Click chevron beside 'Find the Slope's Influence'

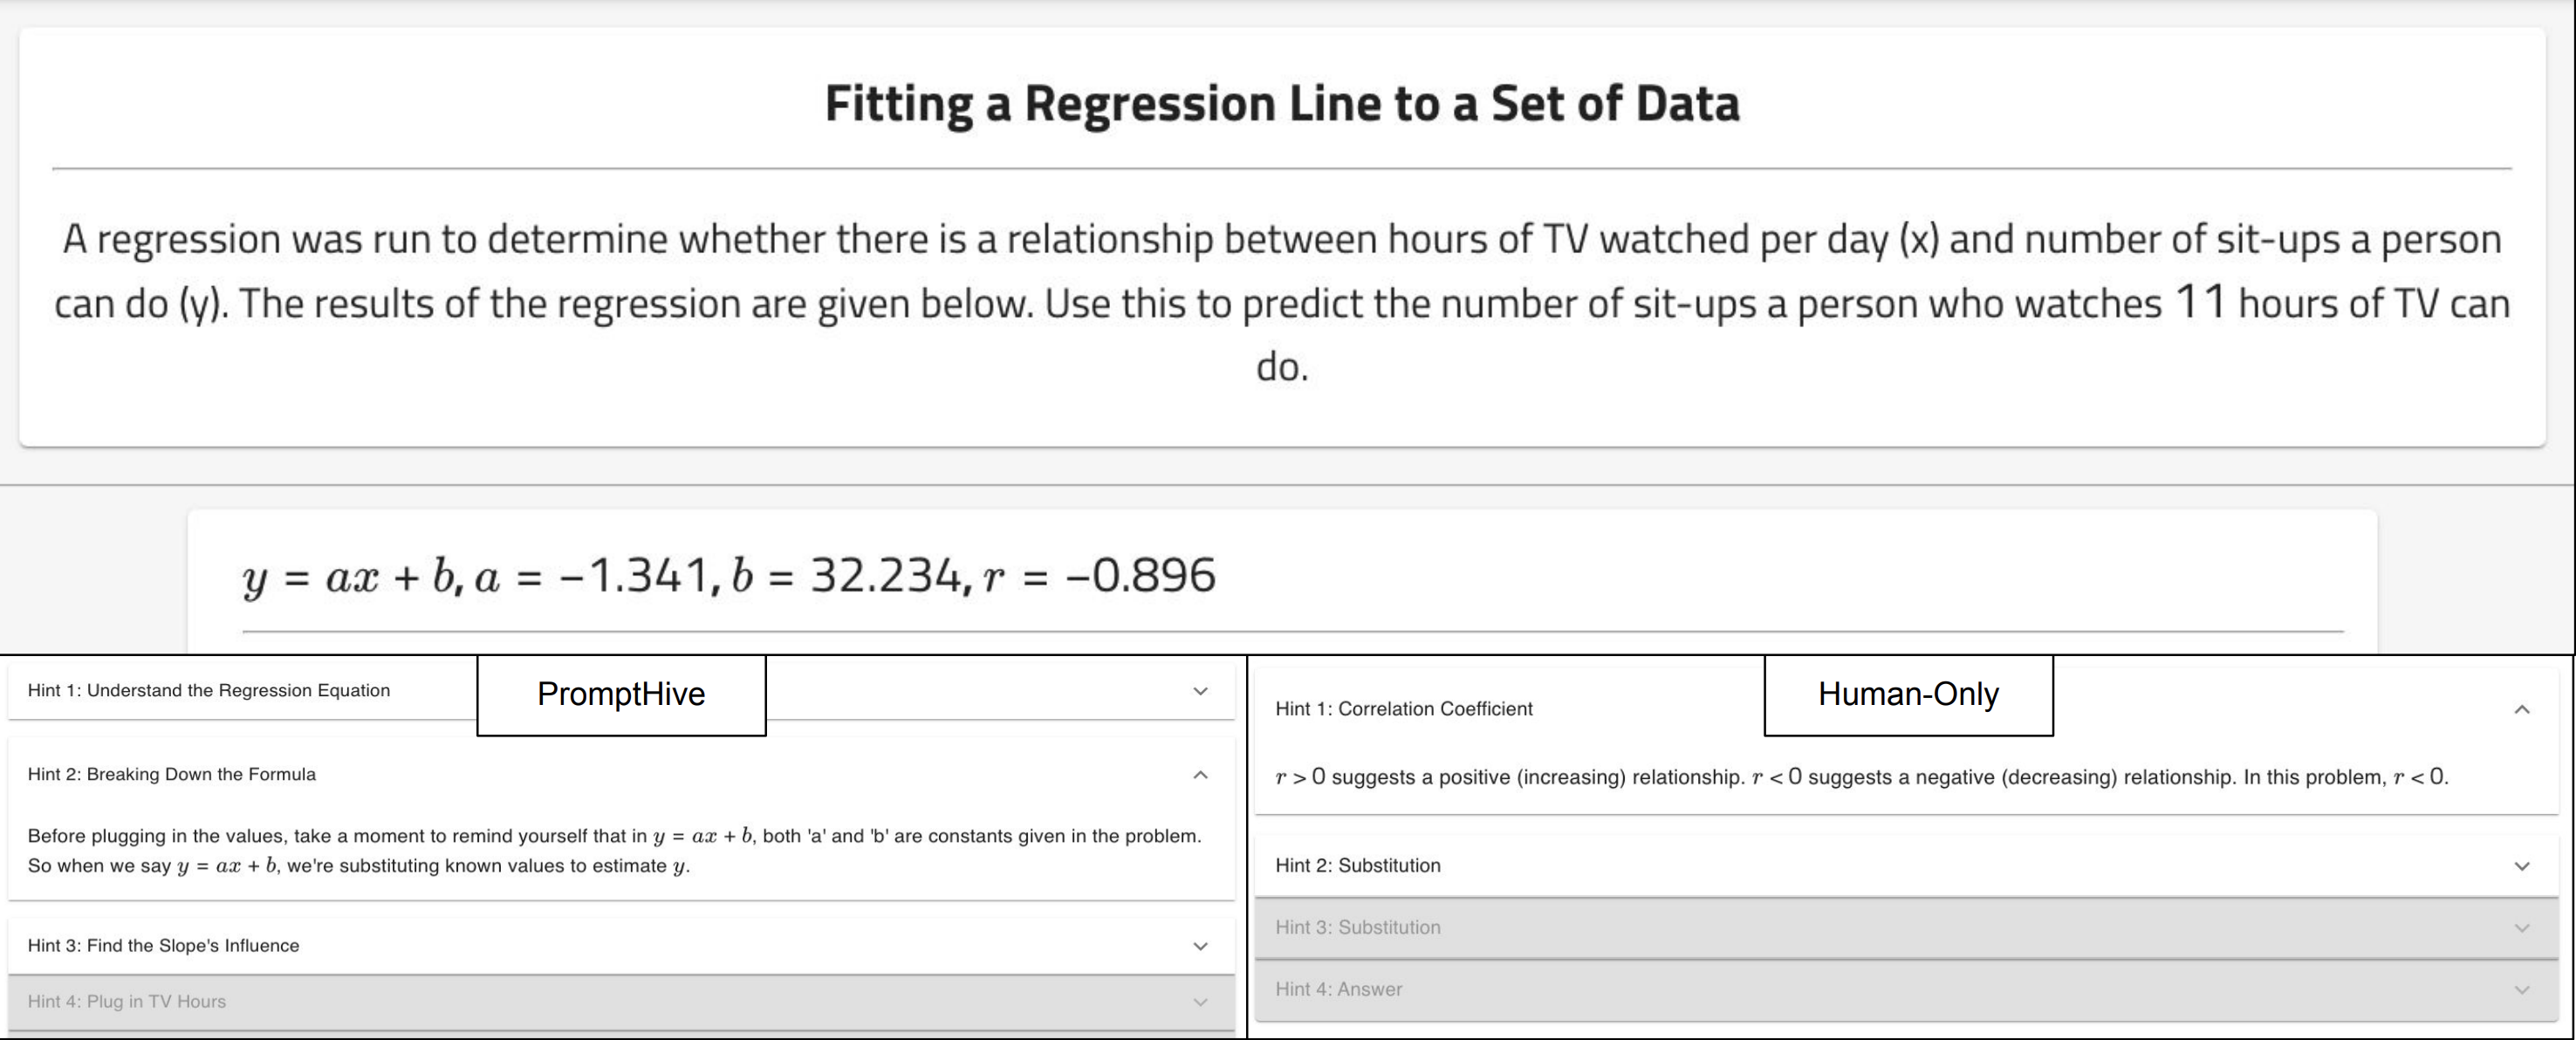click(1200, 946)
